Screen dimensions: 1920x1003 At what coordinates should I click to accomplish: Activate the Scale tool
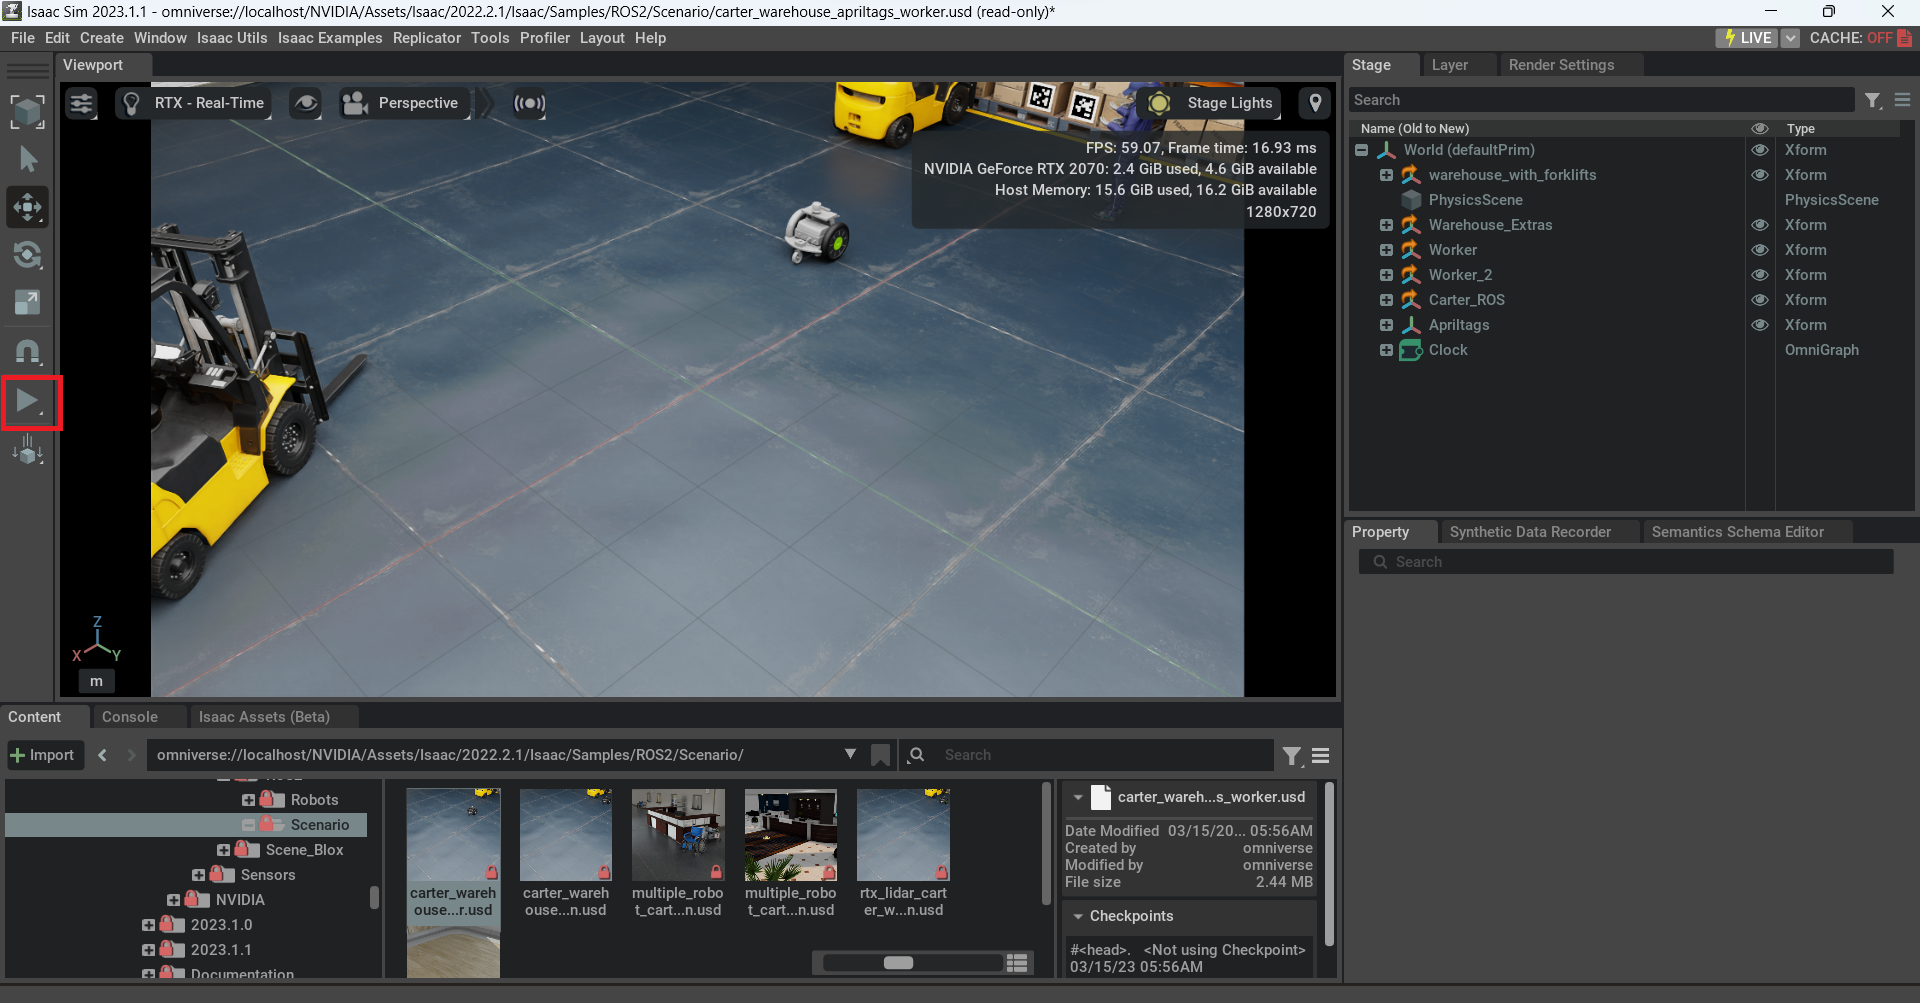28,302
